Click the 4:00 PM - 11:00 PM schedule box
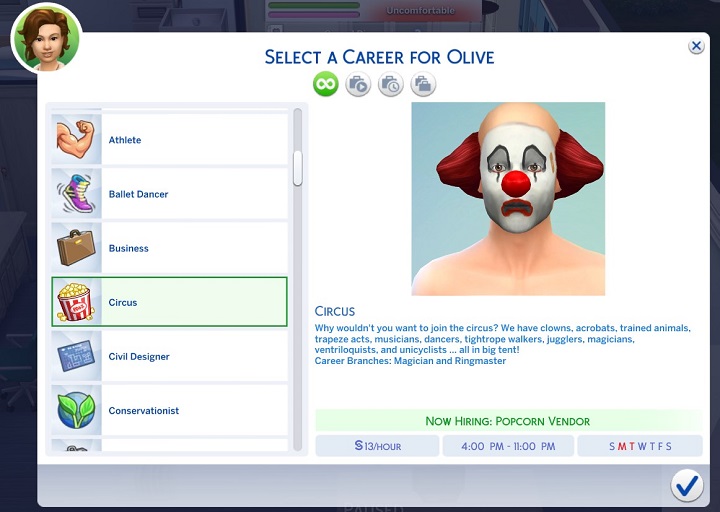This screenshot has width=720, height=512. [508, 446]
